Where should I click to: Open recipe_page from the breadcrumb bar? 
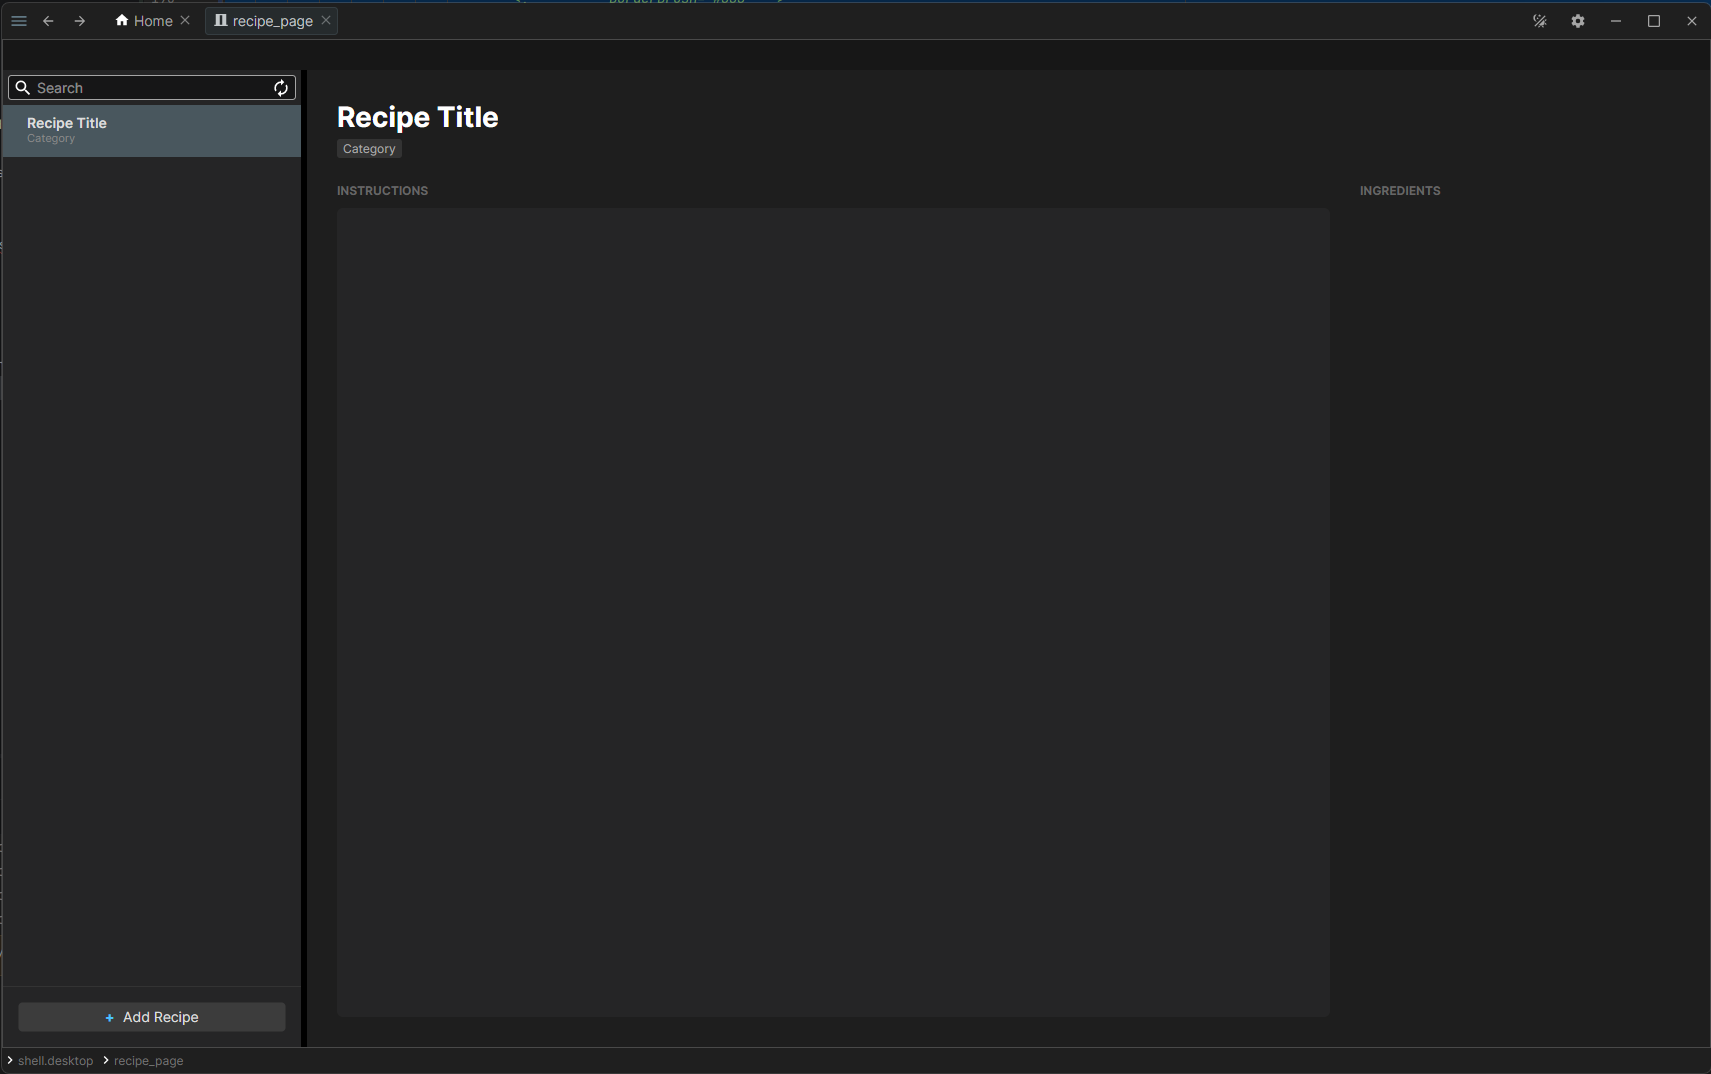pos(147,1060)
